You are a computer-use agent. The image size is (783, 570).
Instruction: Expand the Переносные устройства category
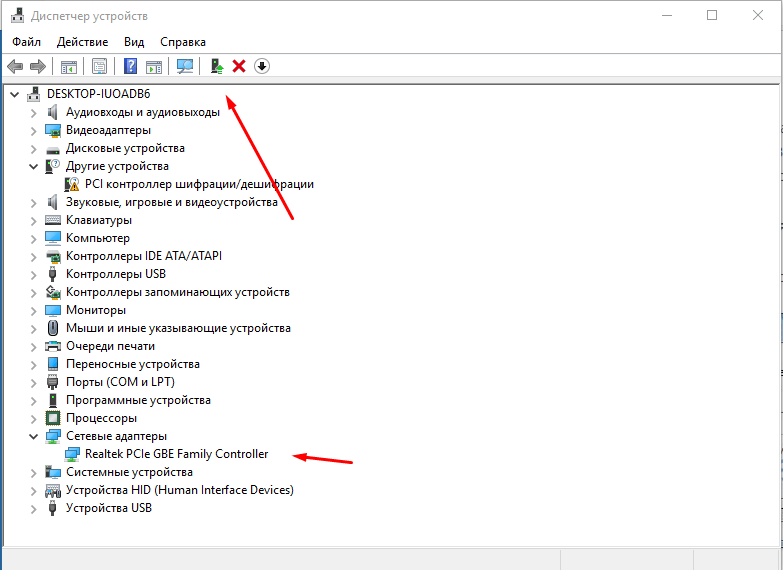(33, 365)
